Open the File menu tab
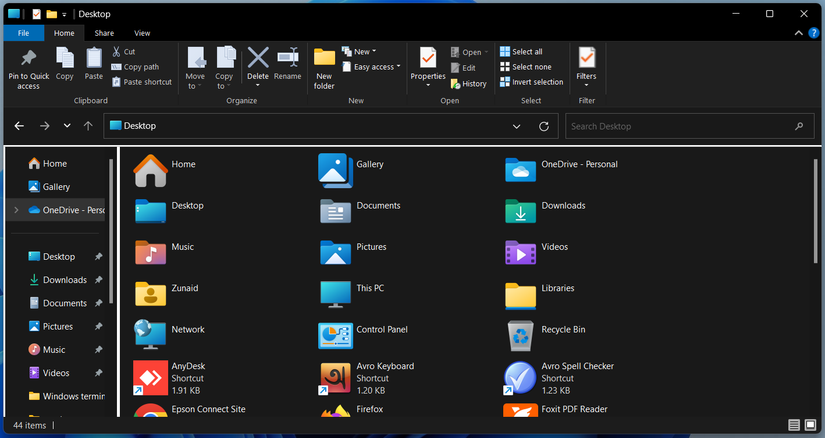Screen dimensions: 825x438 22,33
